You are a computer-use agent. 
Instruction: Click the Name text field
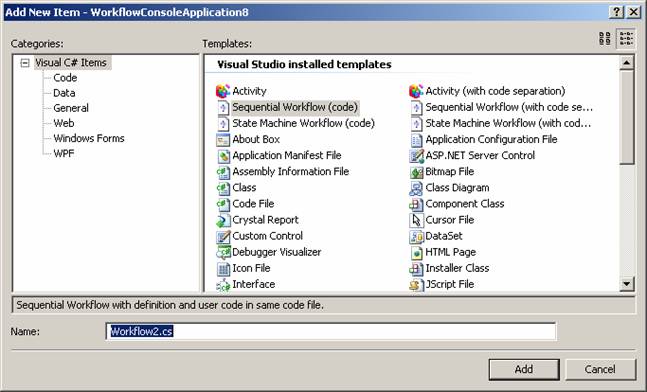point(331,332)
